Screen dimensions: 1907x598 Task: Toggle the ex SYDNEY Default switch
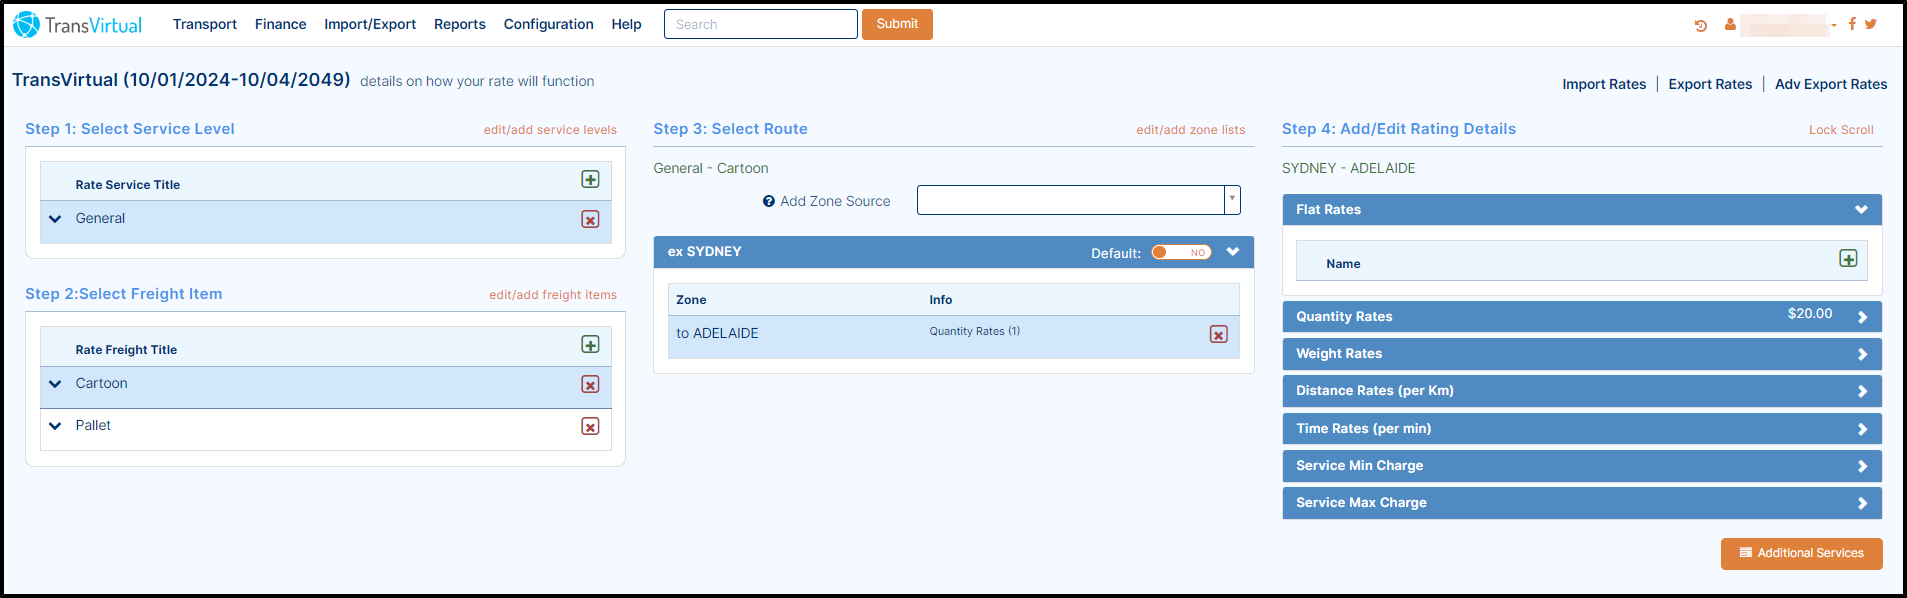click(1181, 252)
